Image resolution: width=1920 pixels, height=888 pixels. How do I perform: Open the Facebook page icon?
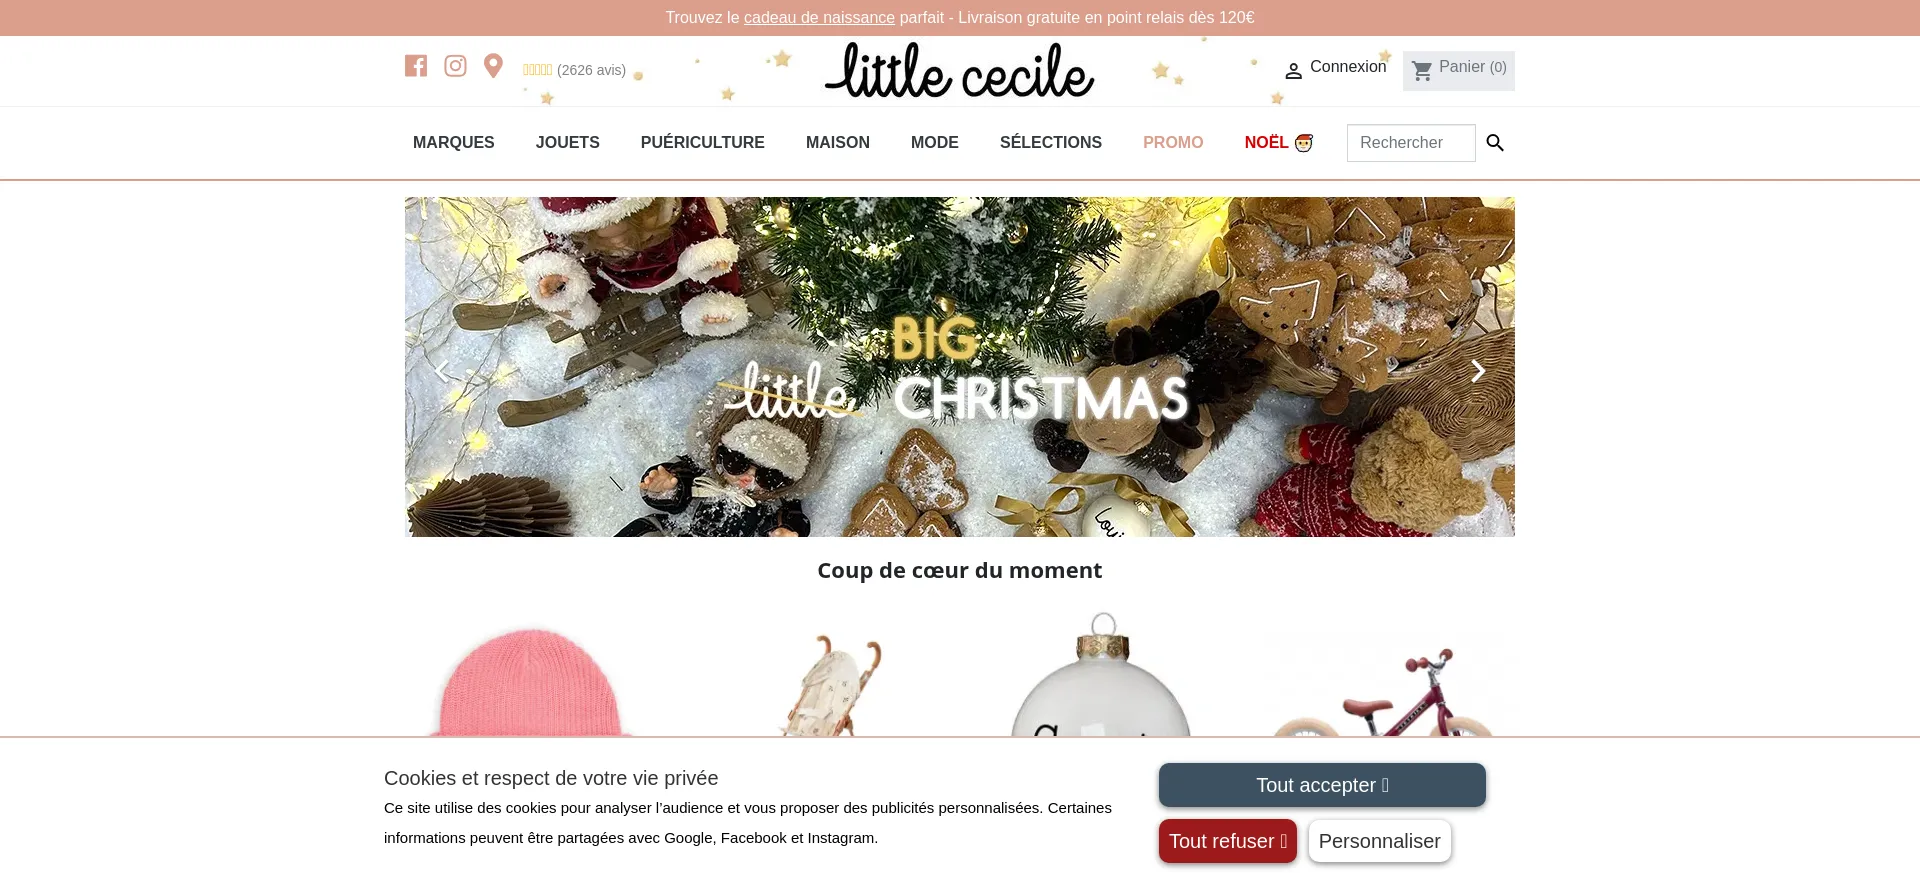416,66
